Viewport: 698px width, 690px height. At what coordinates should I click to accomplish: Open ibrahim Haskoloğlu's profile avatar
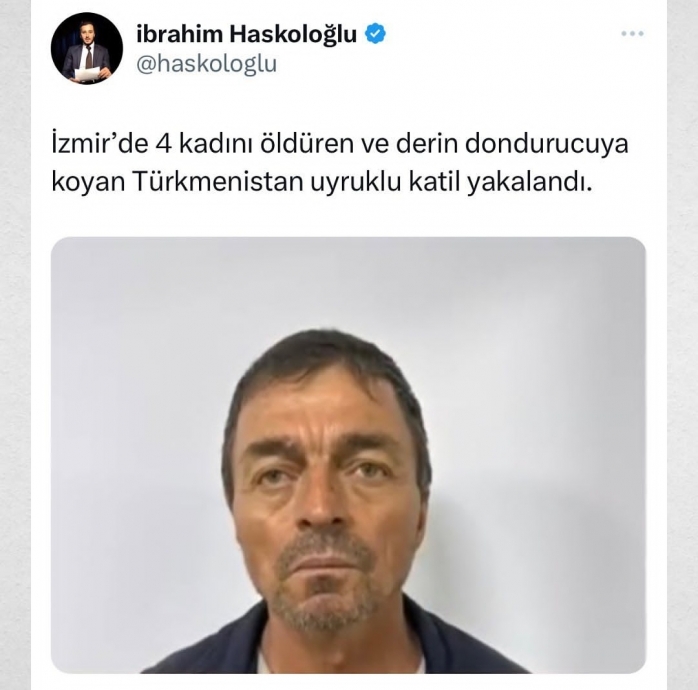[87, 49]
